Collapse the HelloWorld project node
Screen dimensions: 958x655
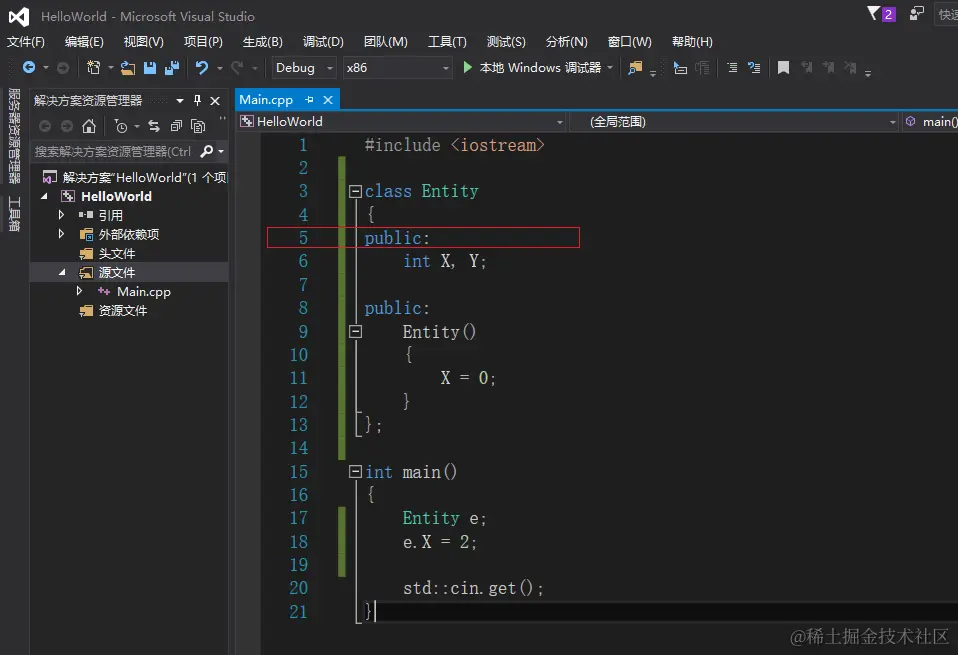(44, 196)
